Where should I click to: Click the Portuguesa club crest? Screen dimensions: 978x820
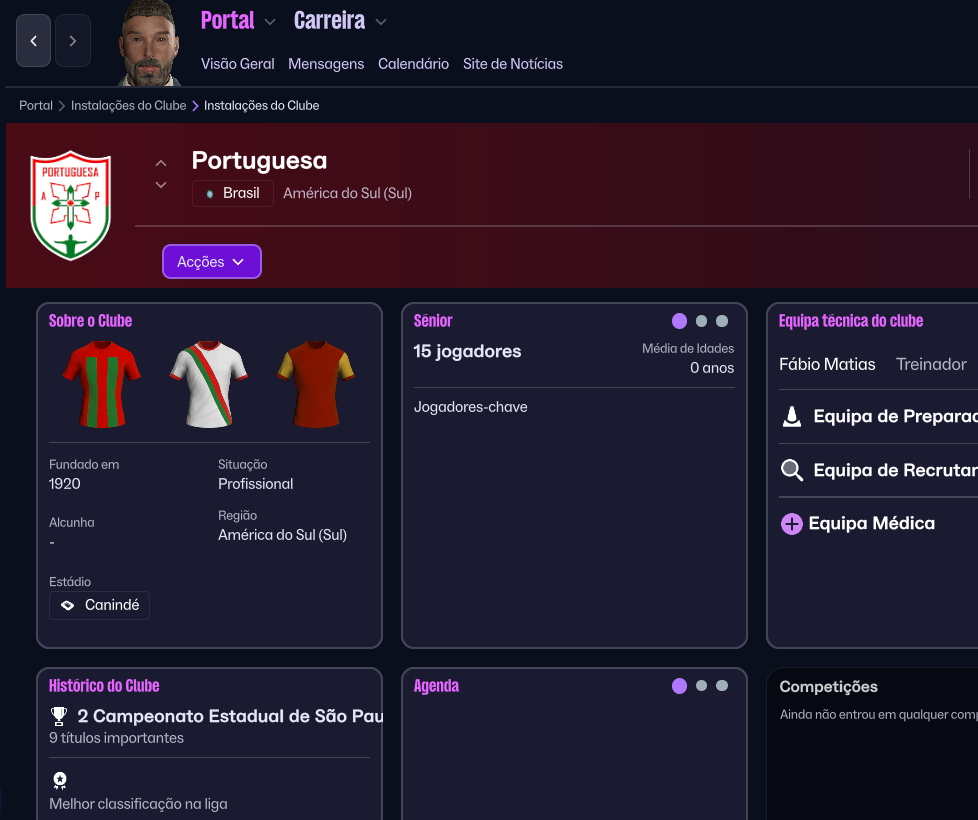[70, 205]
